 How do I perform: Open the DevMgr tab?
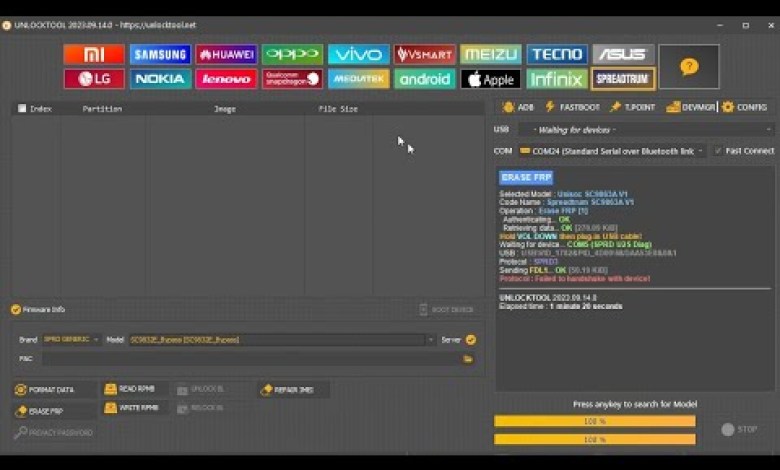coord(690,107)
